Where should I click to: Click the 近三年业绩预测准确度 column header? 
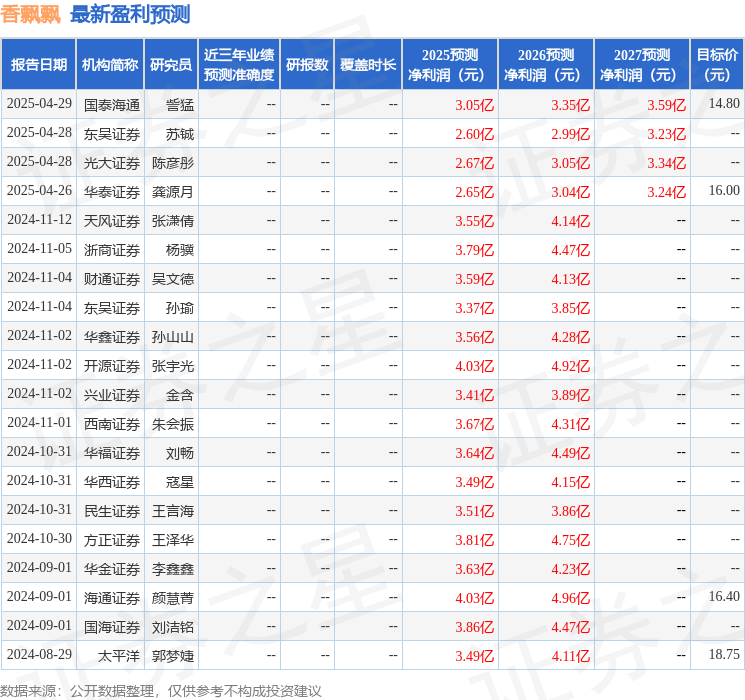(x=239, y=65)
